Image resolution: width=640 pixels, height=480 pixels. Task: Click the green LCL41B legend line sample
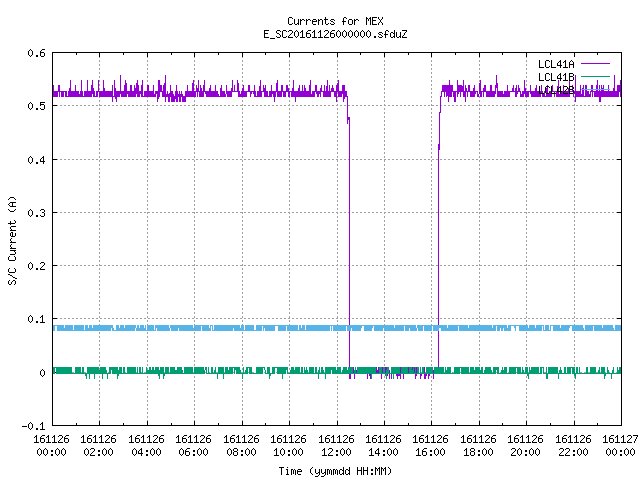[x=595, y=76]
